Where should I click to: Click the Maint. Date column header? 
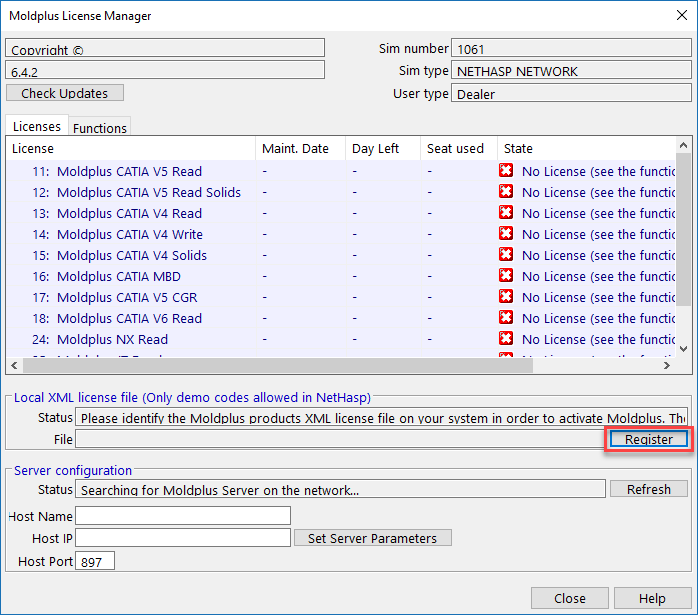(x=300, y=148)
